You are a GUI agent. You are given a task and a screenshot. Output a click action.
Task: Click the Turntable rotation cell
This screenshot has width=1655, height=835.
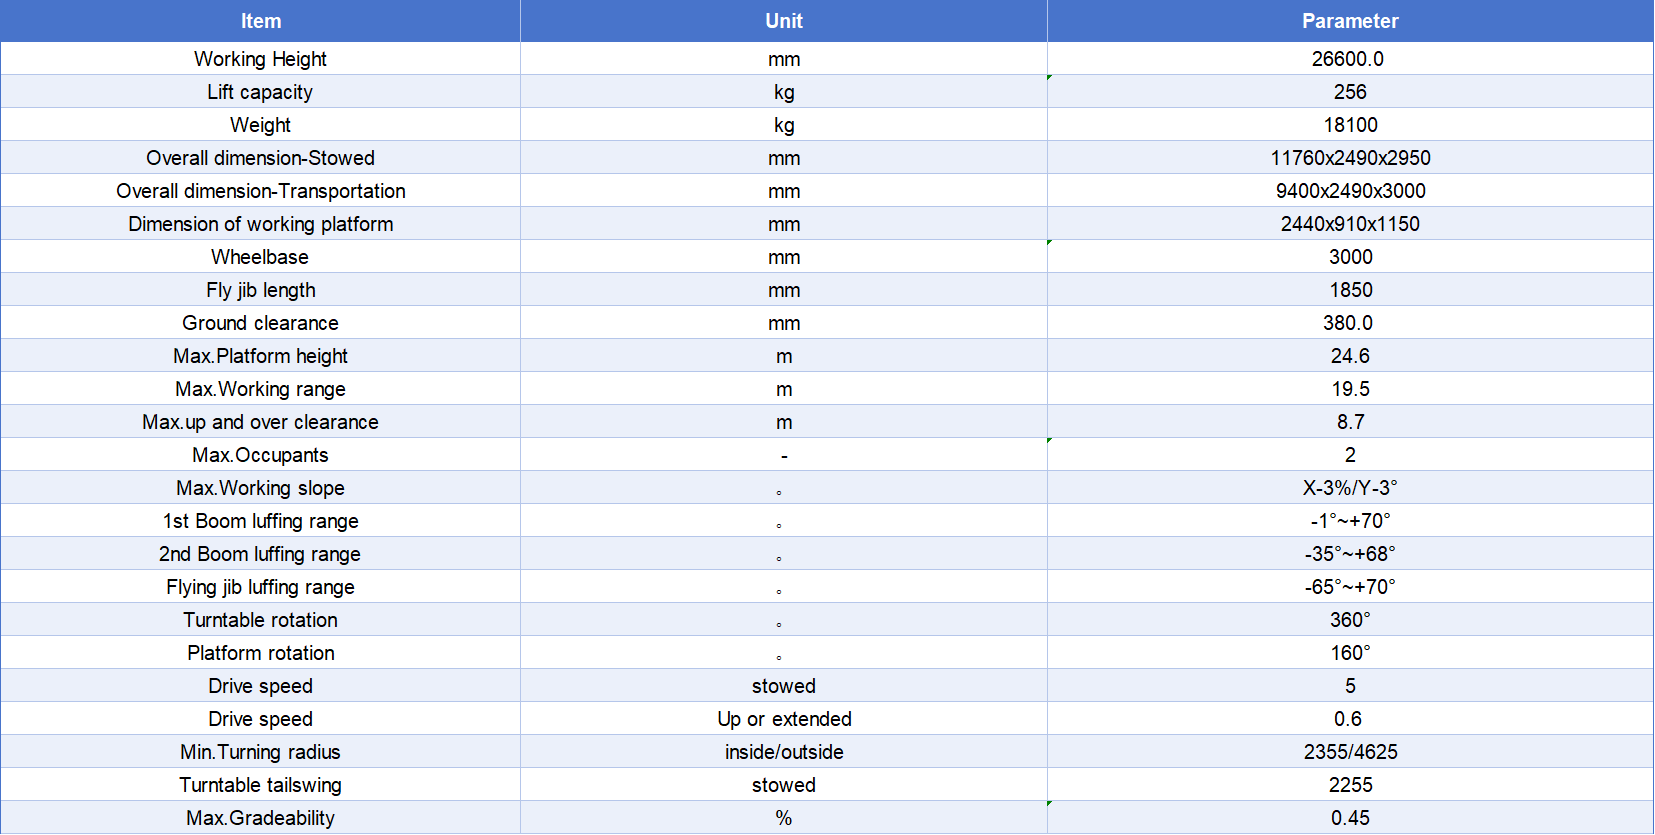(x=260, y=620)
